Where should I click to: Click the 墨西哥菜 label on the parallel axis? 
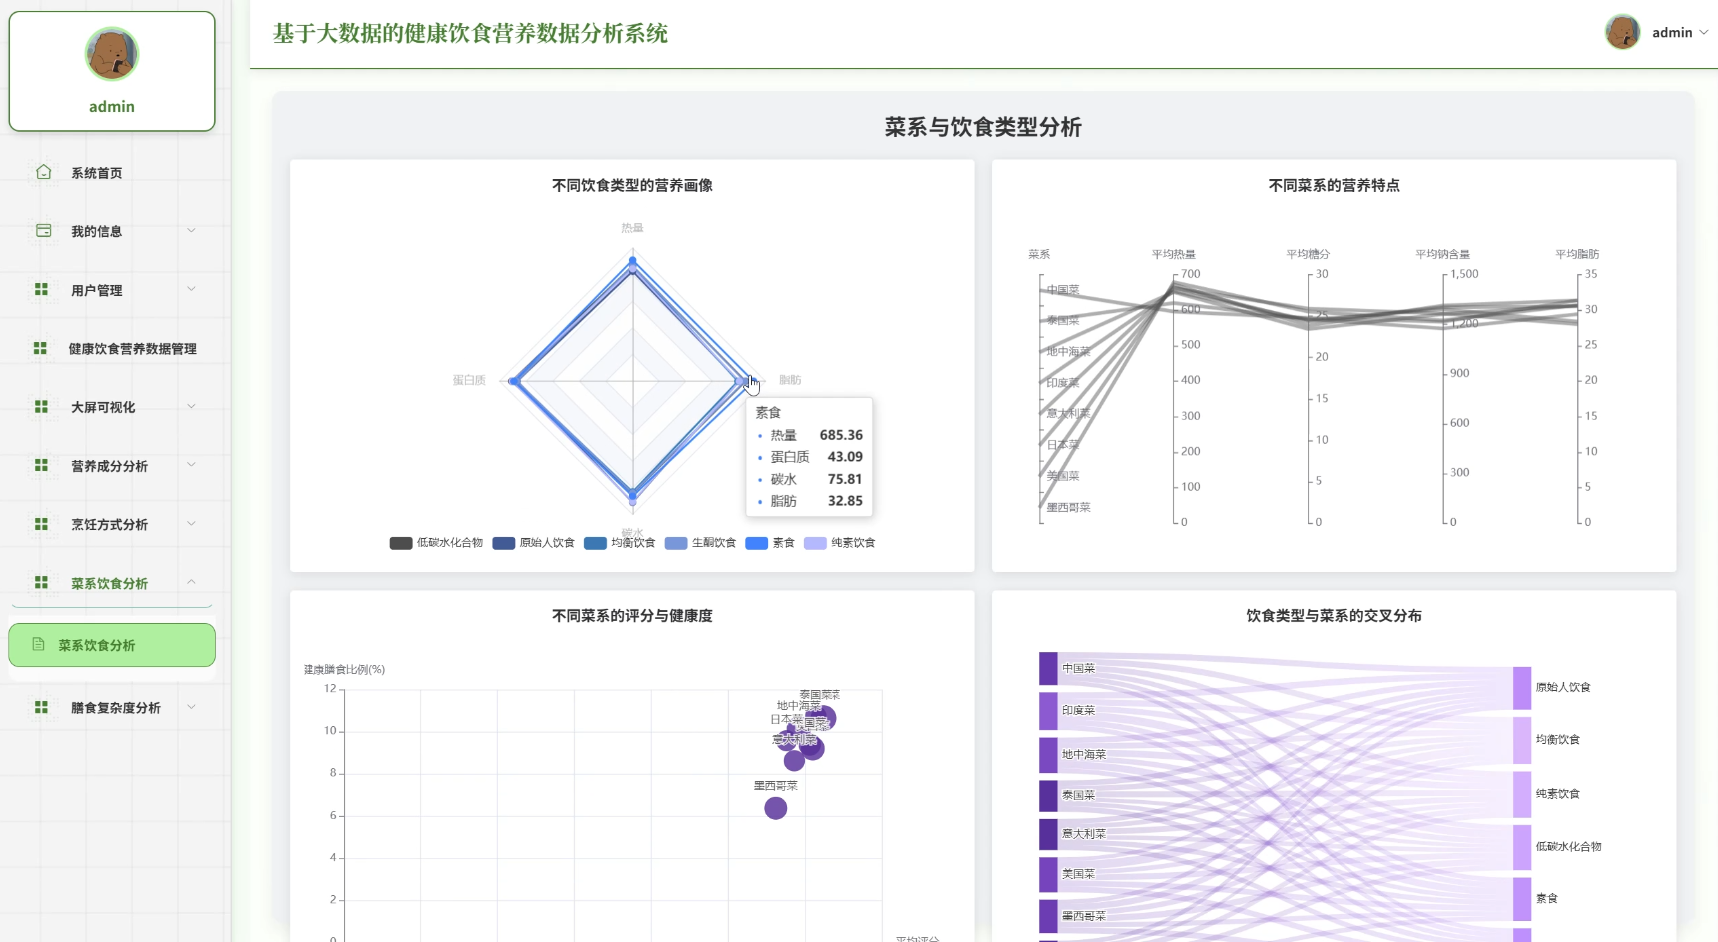[x=1068, y=508]
